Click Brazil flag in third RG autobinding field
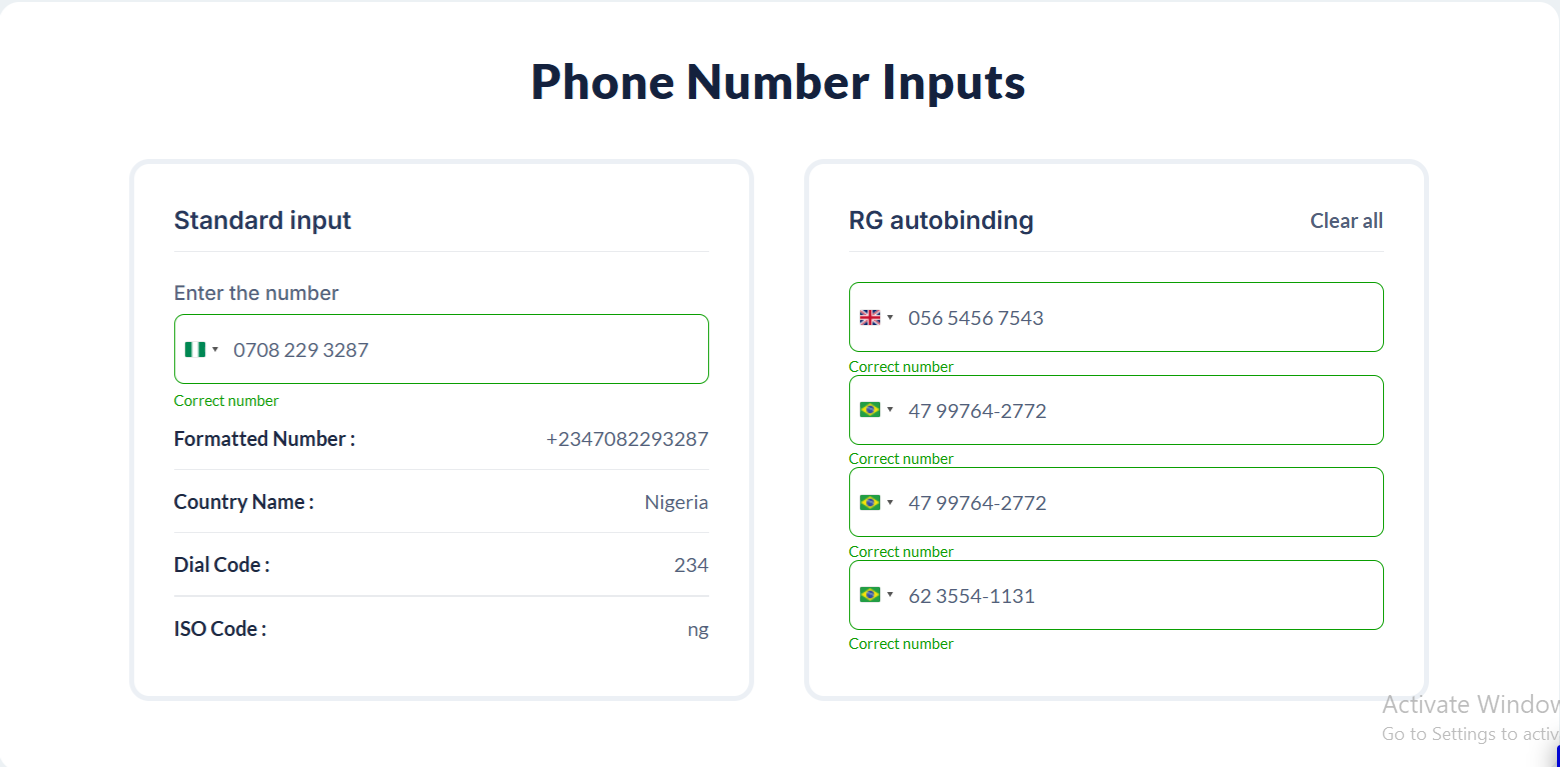Image resolution: width=1560 pixels, height=767 pixels. [870, 502]
